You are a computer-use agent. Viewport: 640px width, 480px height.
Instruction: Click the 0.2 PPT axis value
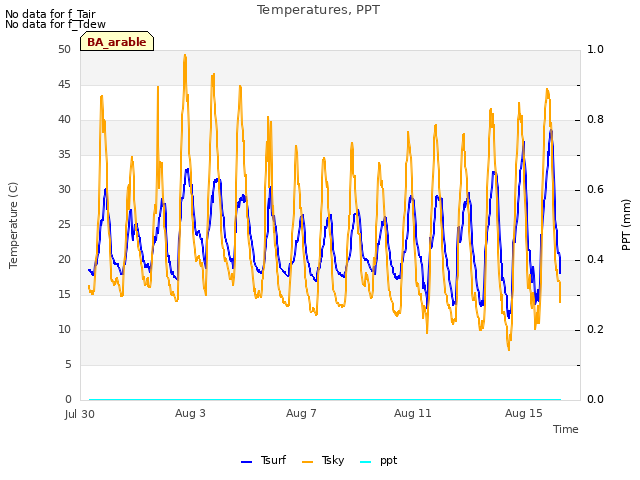595,329
